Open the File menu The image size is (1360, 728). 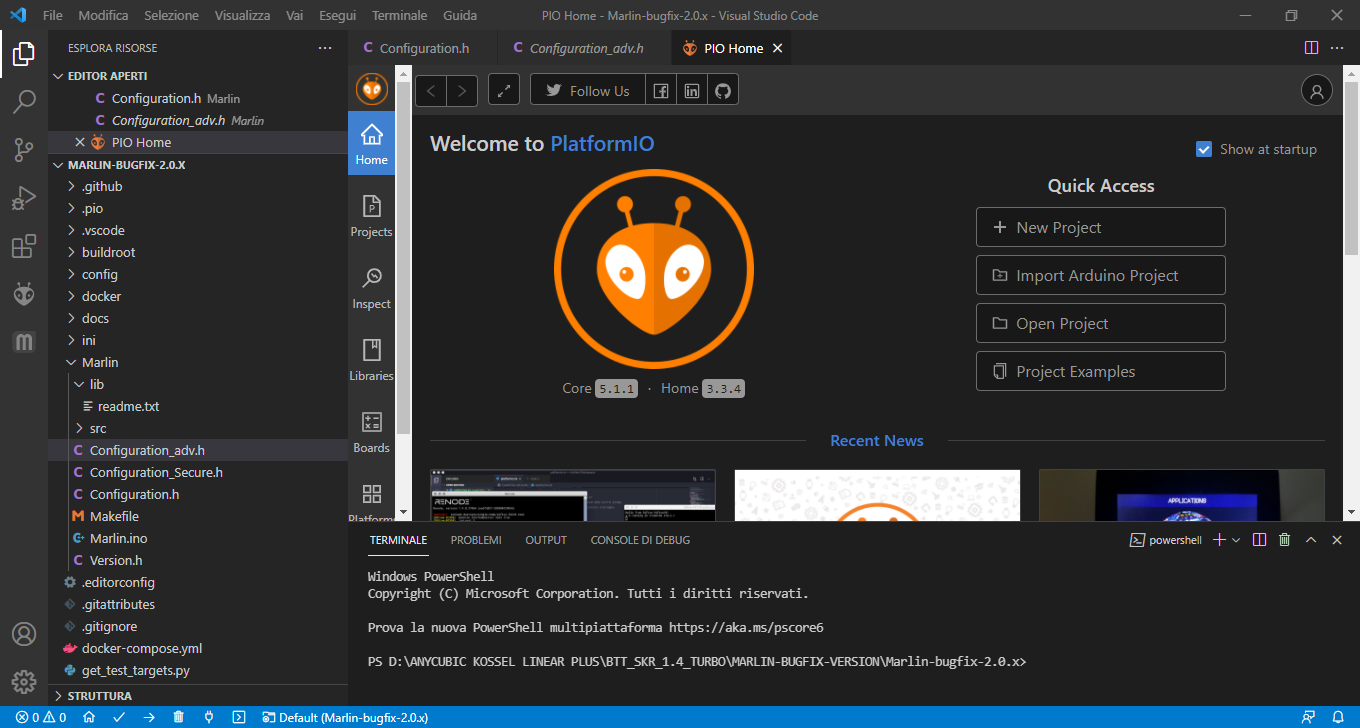pos(53,15)
